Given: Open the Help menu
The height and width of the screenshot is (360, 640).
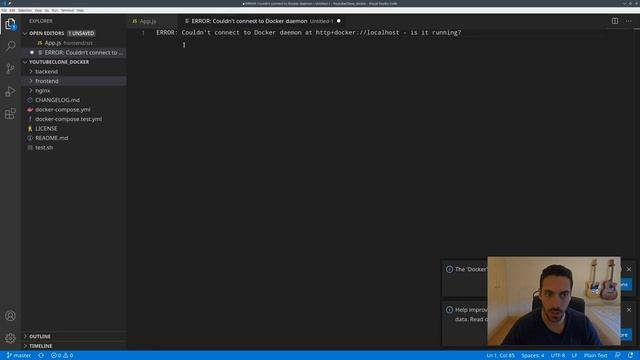Looking at the screenshot, I should [x=80, y=10].
